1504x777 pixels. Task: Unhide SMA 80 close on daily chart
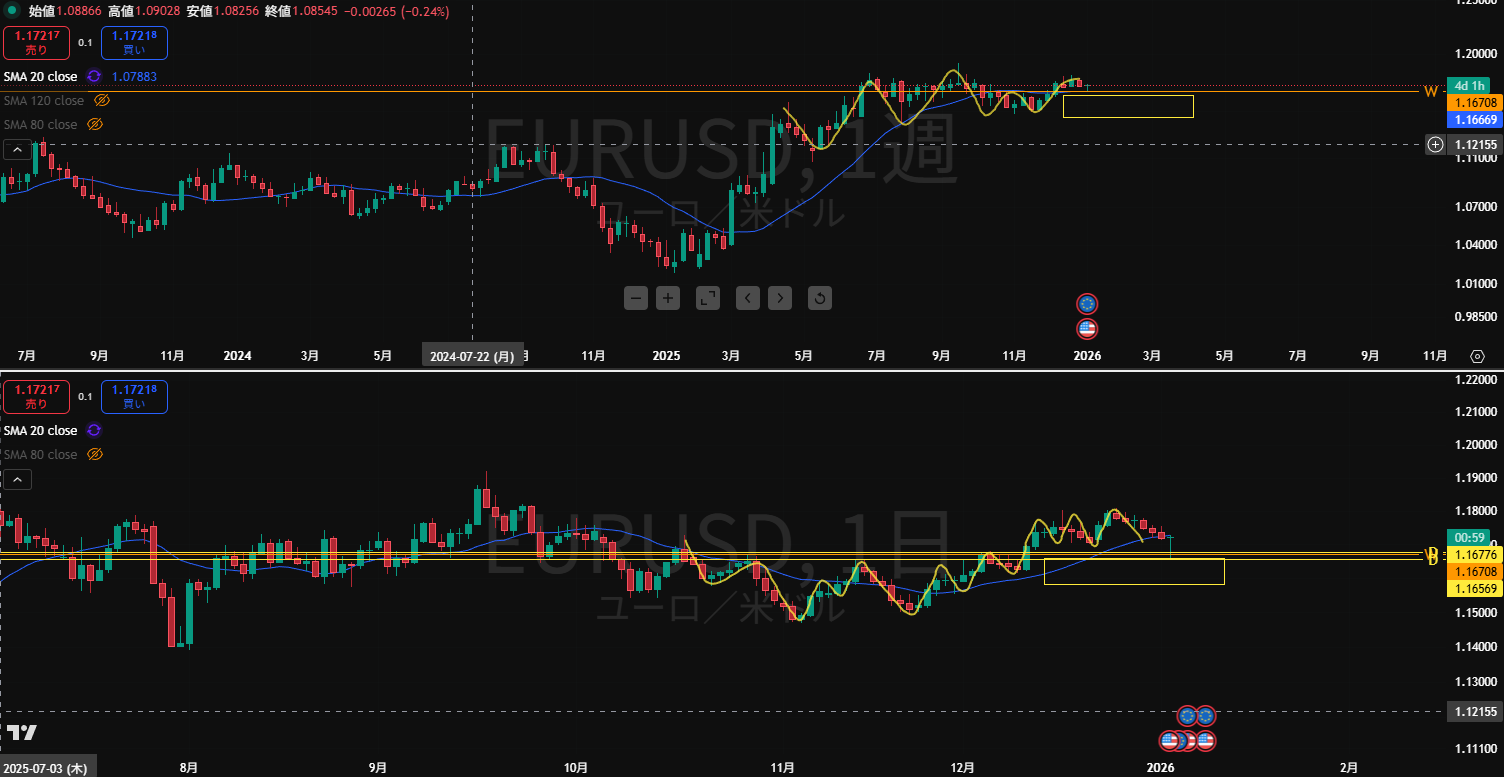pos(95,455)
